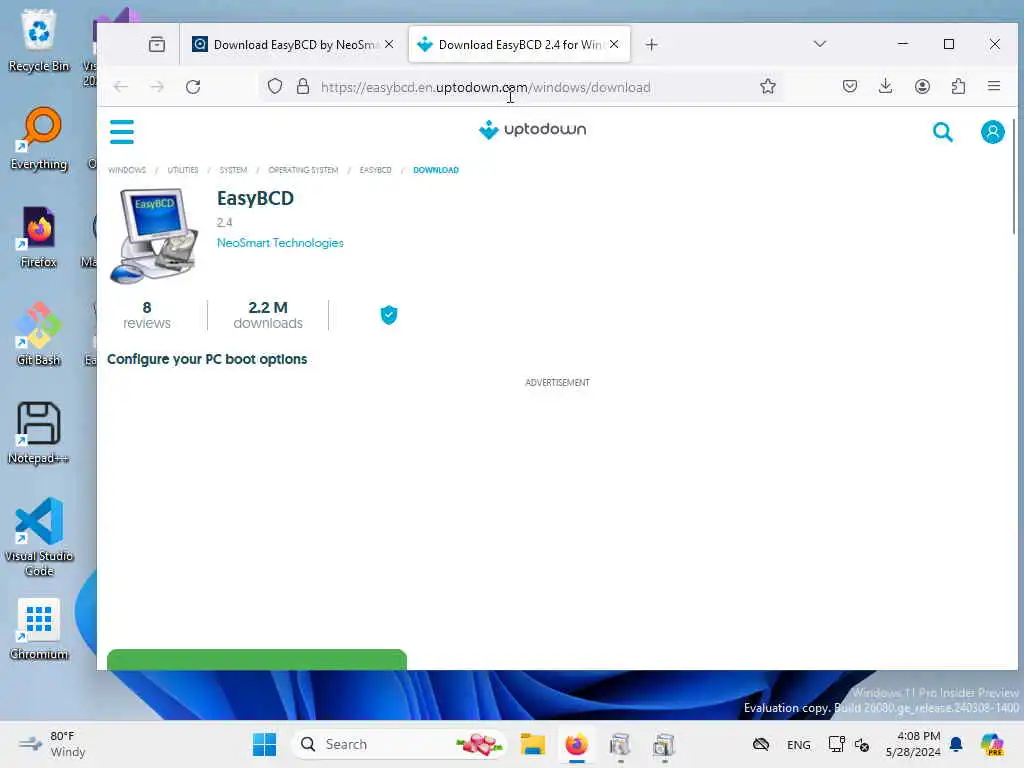Viewport: 1024px width, 768px height.
Task: Click the Uptodown logo
Action: point(532,129)
